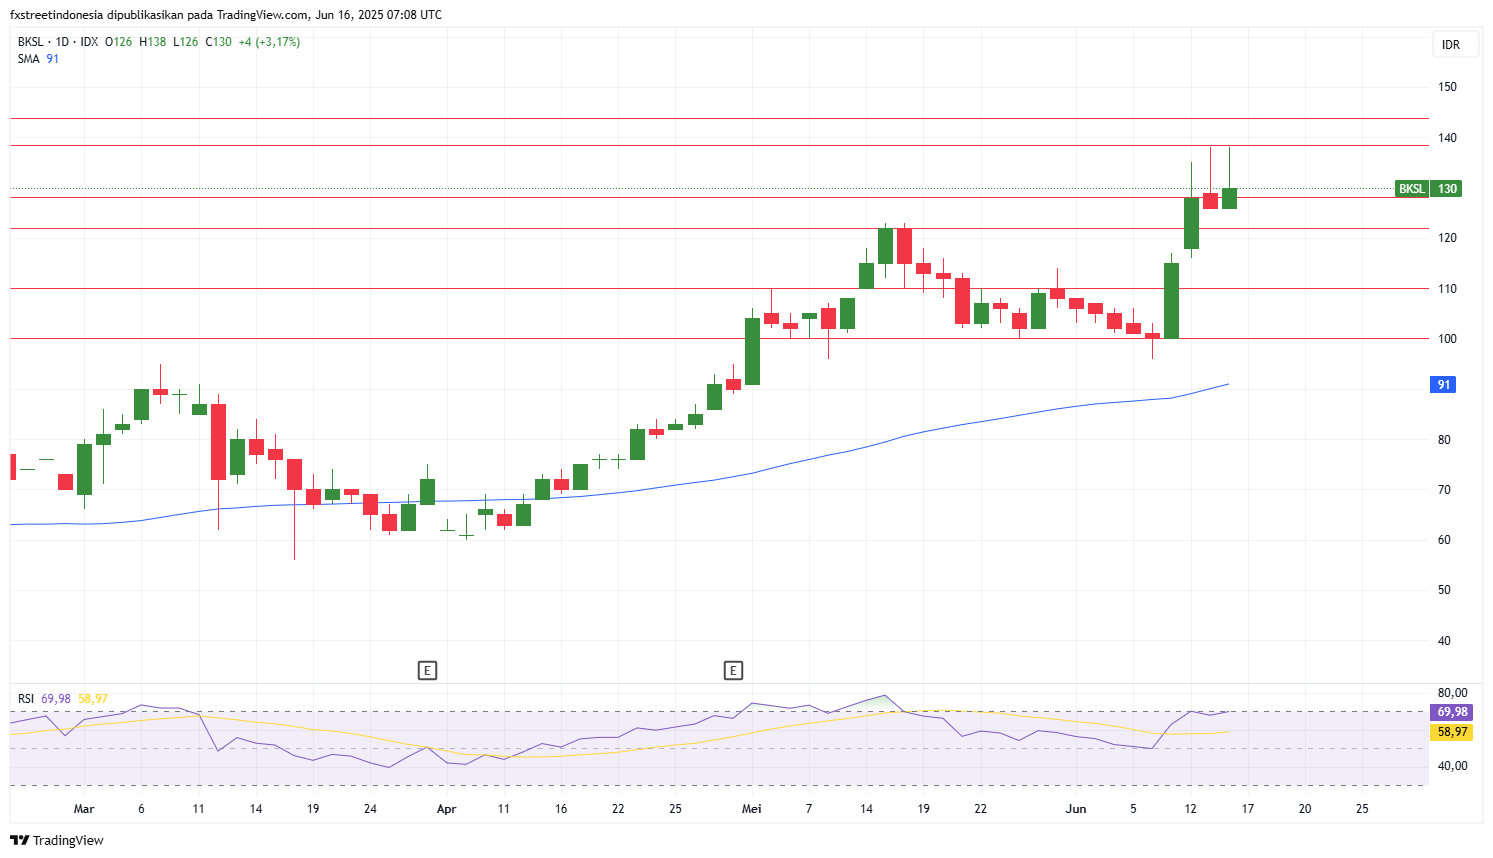Image resolution: width=1493 pixels, height=858 pixels.
Task: Click the Apr label on the date axis
Action: click(x=446, y=809)
